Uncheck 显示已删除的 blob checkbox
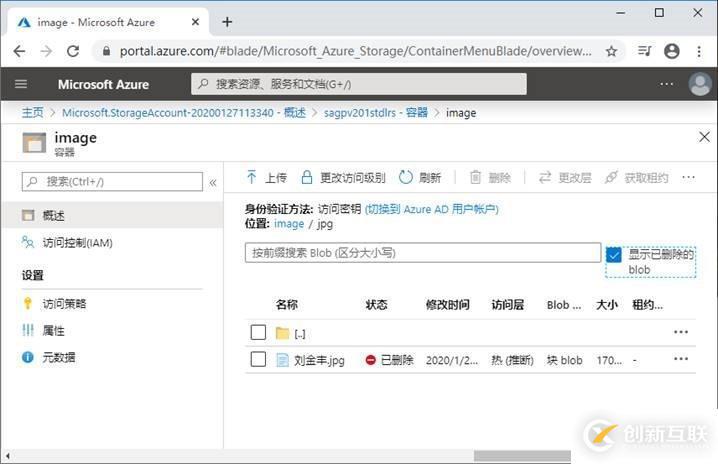This screenshot has height=464, width=718. pyautogui.click(x=614, y=255)
